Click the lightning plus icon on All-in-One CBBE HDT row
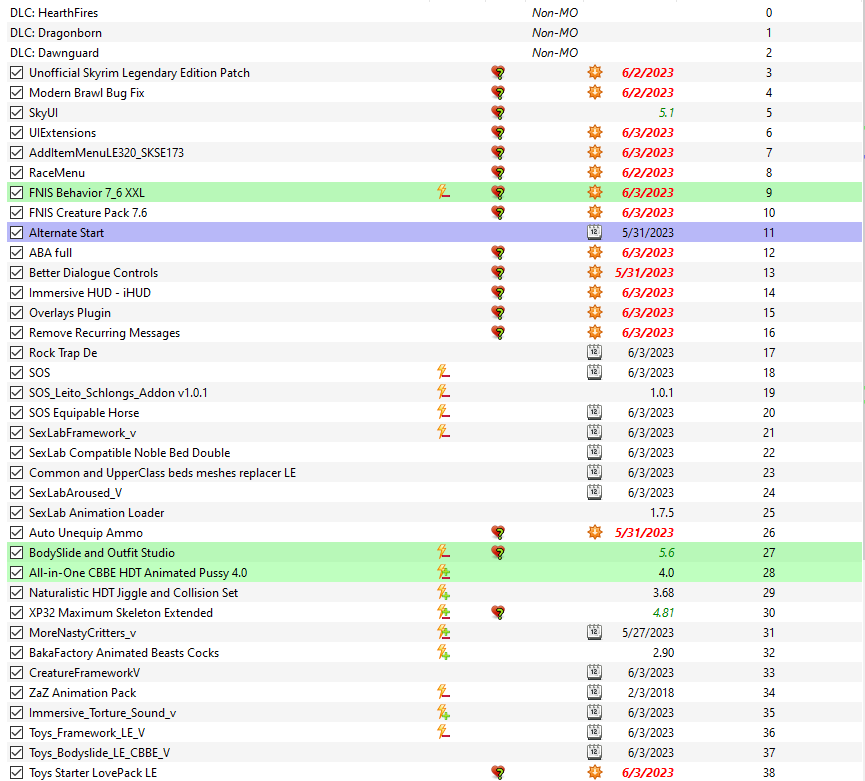The image size is (865, 781). pyautogui.click(x=444, y=573)
